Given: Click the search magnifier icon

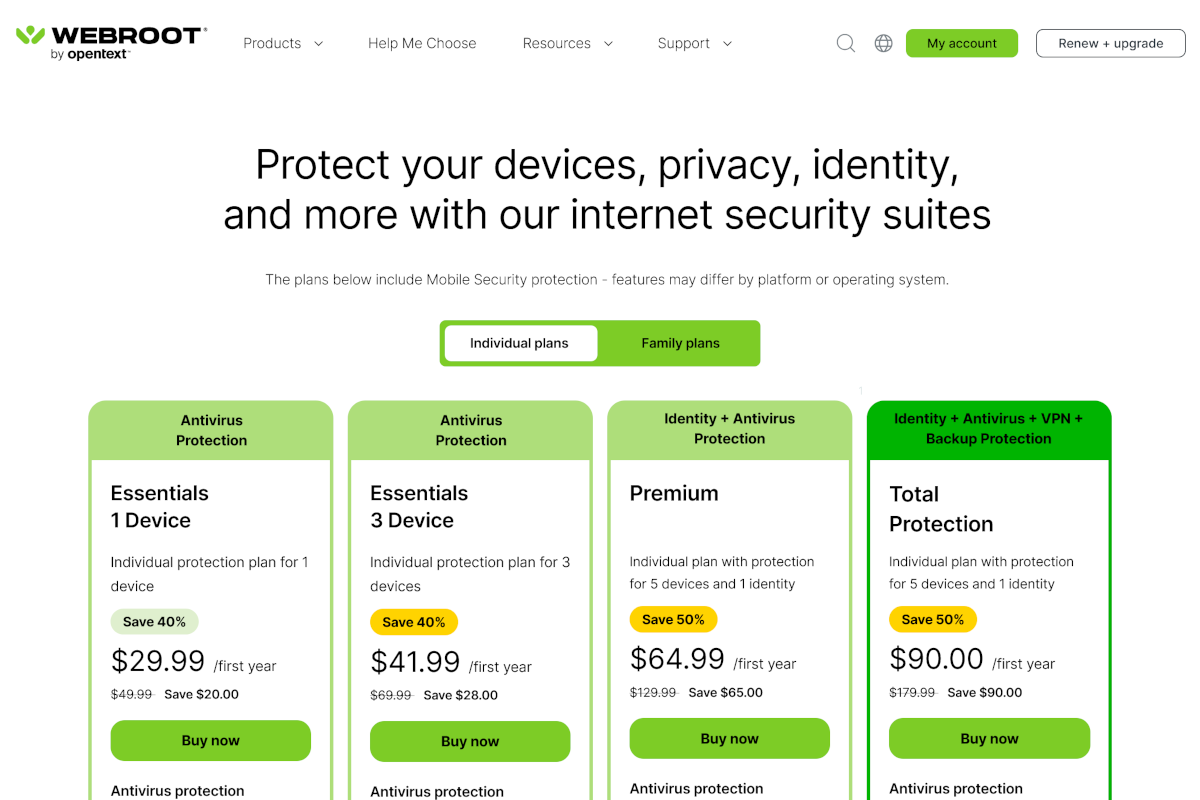Looking at the screenshot, I should tap(845, 43).
